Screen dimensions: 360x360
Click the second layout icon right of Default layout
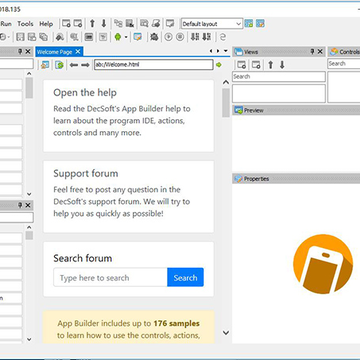tap(260, 24)
